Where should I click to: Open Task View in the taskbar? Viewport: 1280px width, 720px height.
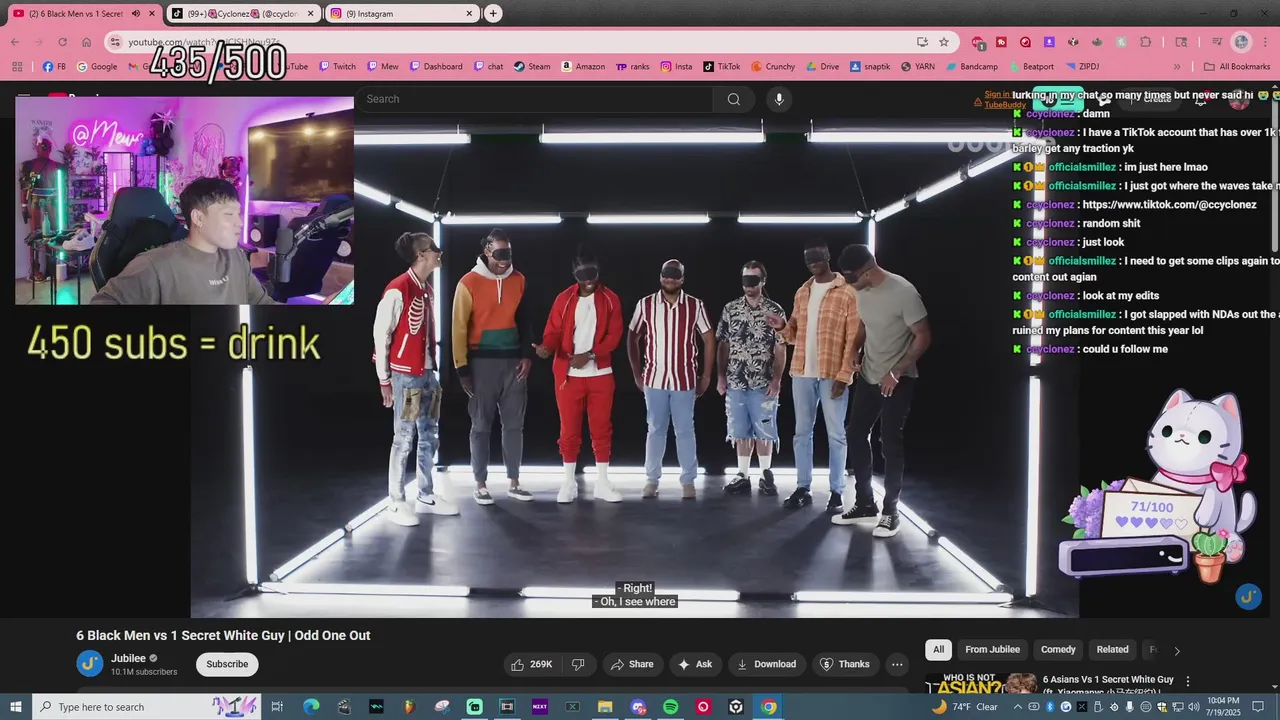tap(278, 707)
